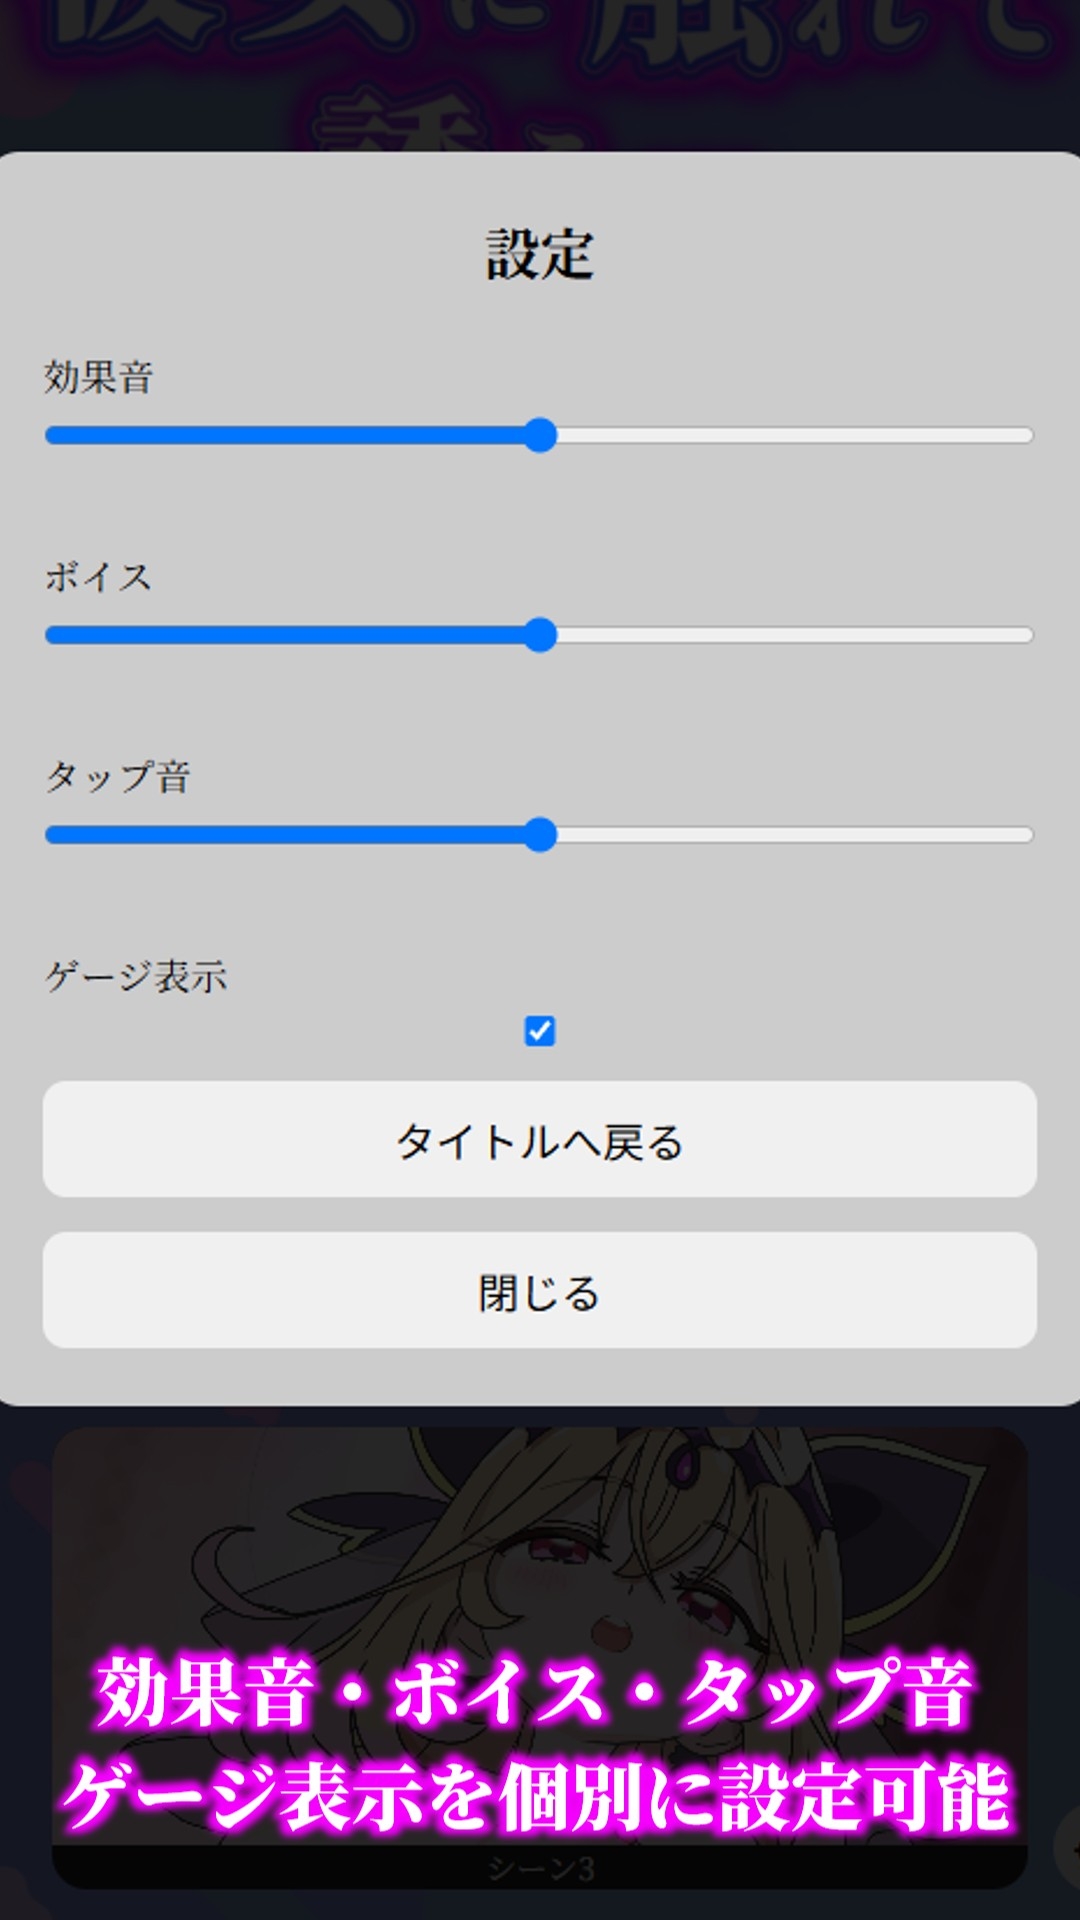Click the gray unfilled part of タップ音 slider
The width and height of the screenshot is (1080, 1920).
[x=795, y=835]
